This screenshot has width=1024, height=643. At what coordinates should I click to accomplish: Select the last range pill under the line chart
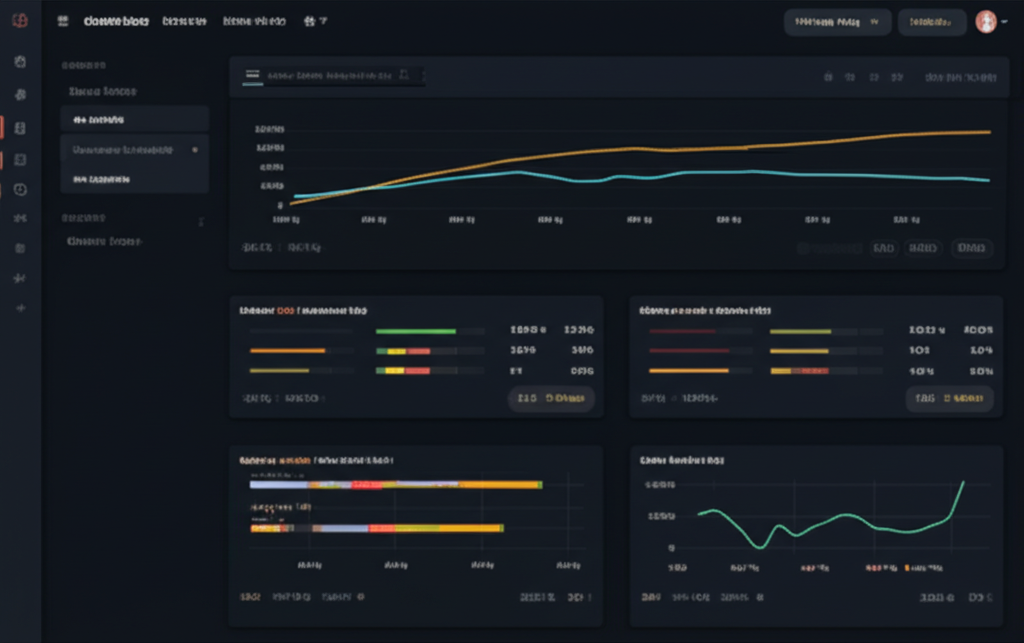click(x=971, y=248)
